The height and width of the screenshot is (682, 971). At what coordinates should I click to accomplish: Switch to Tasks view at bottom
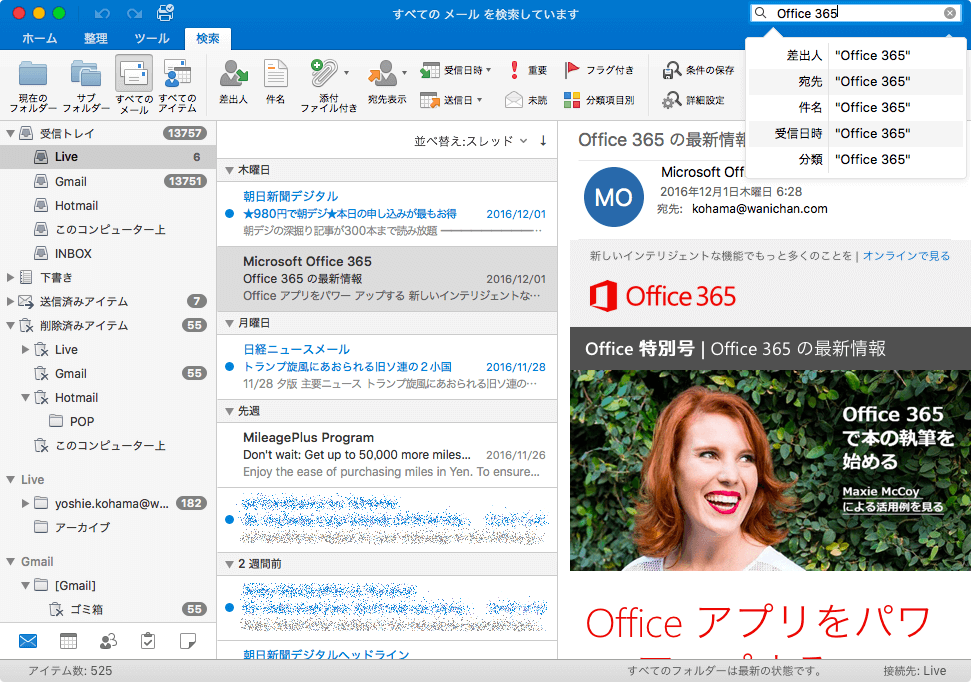pos(148,640)
